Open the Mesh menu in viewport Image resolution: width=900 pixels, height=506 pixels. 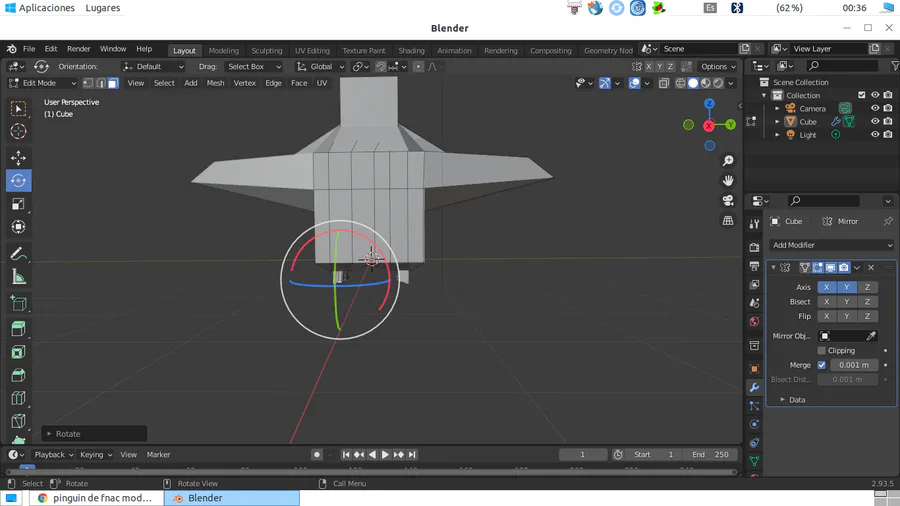tap(215, 83)
